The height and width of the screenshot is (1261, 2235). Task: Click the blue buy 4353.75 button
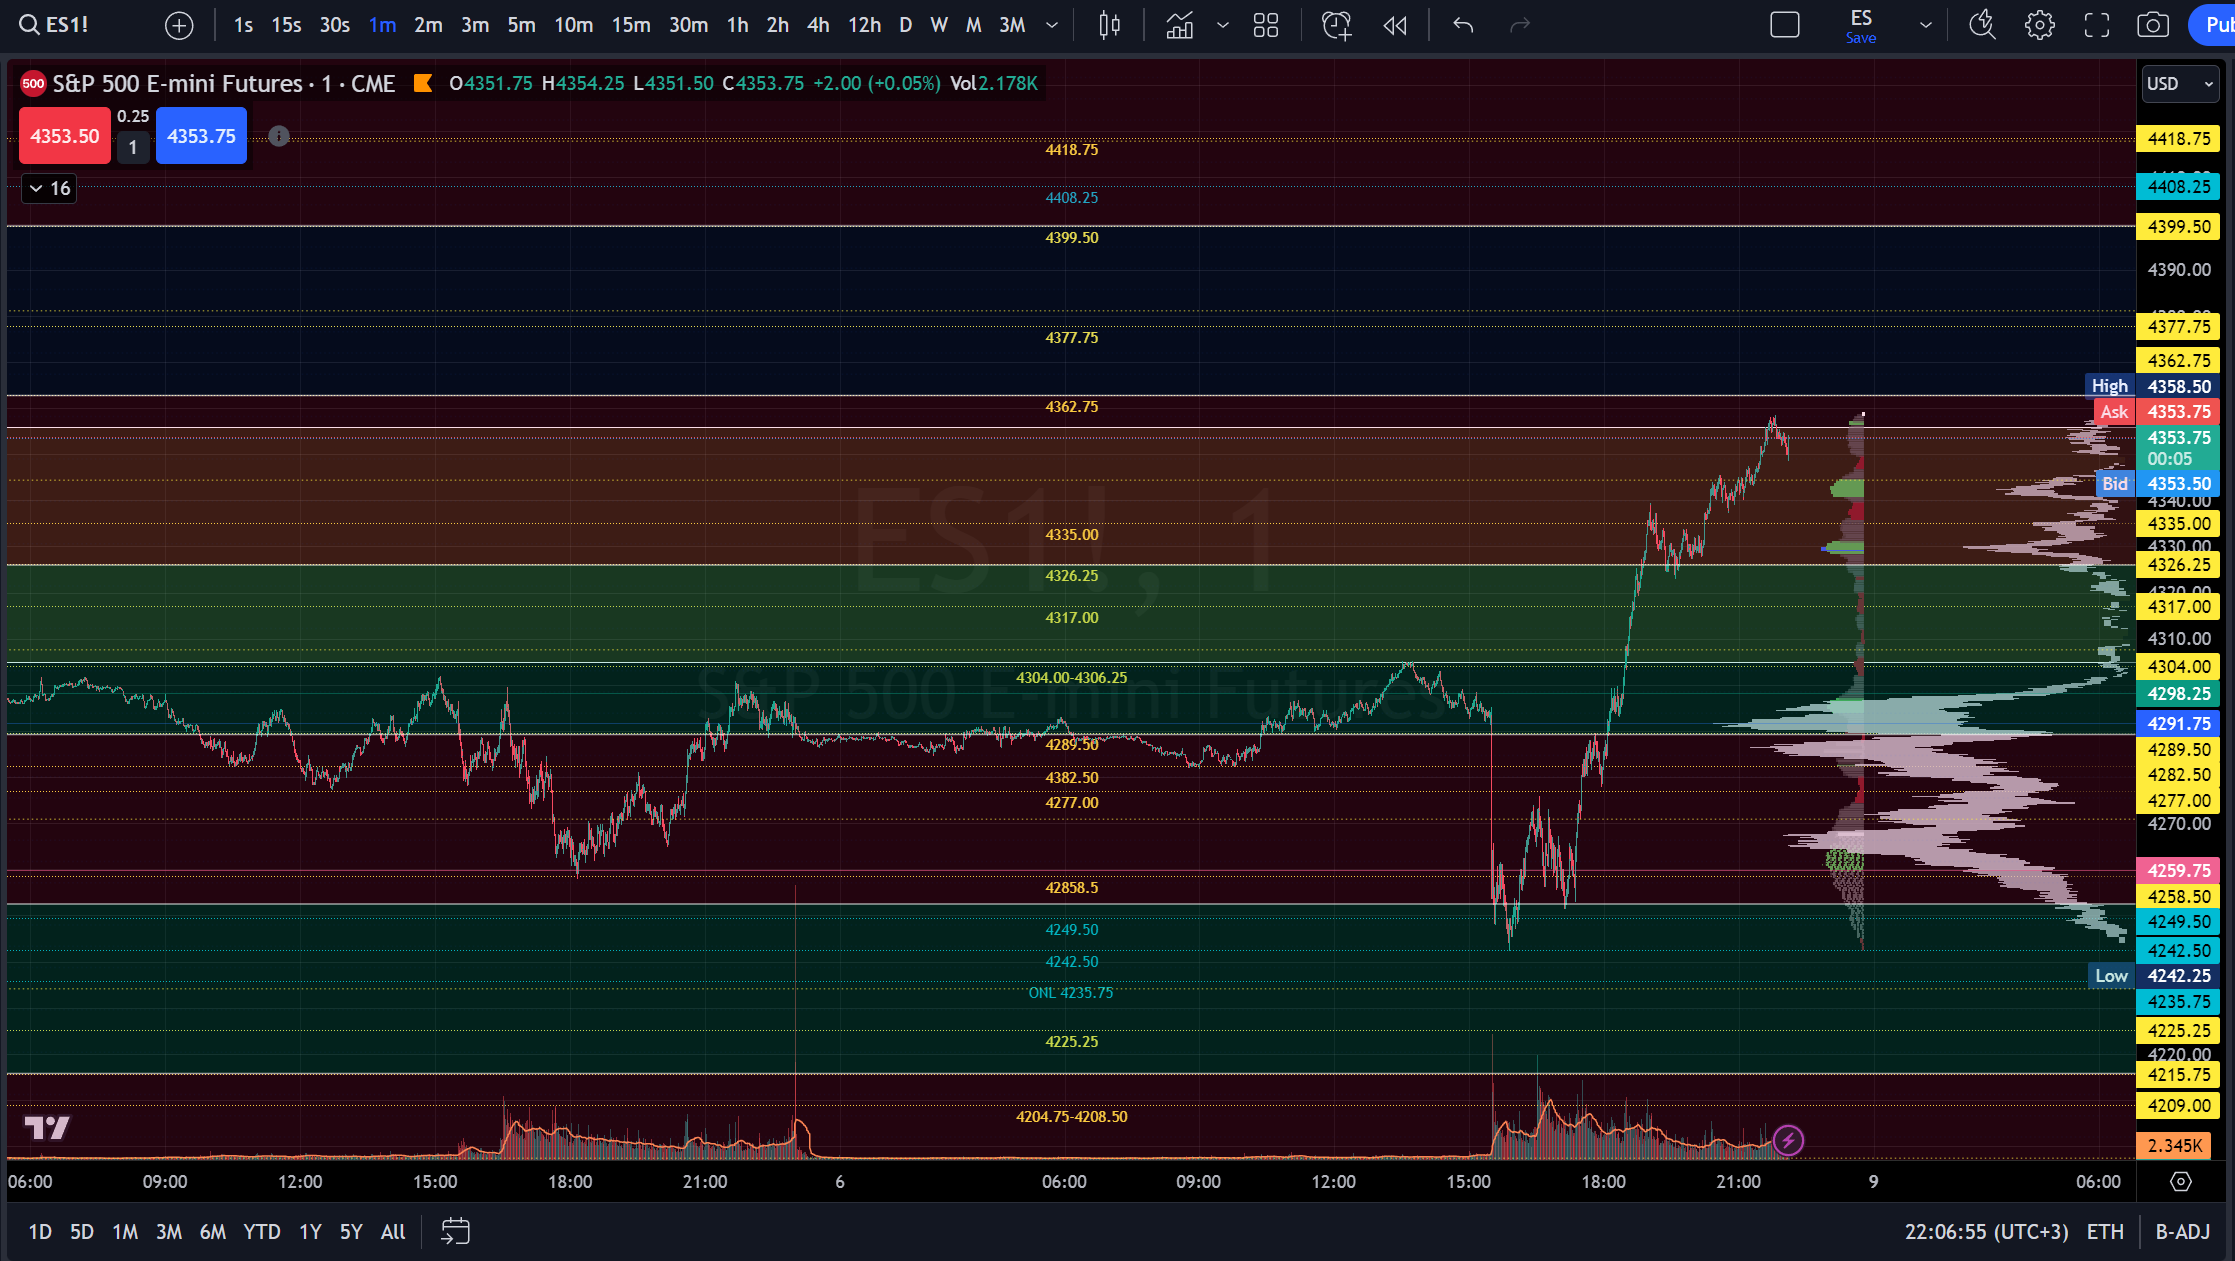pos(202,136)
